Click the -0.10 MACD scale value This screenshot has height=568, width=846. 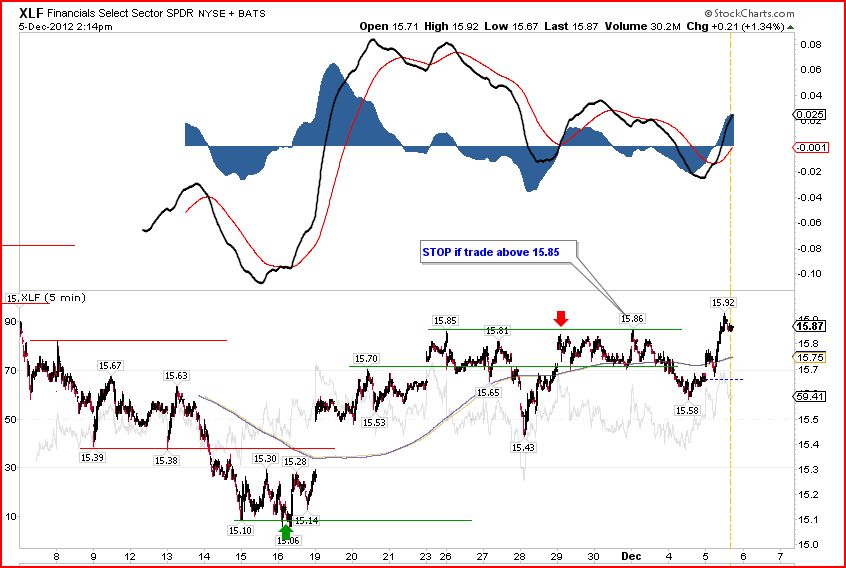click(809, 273)
